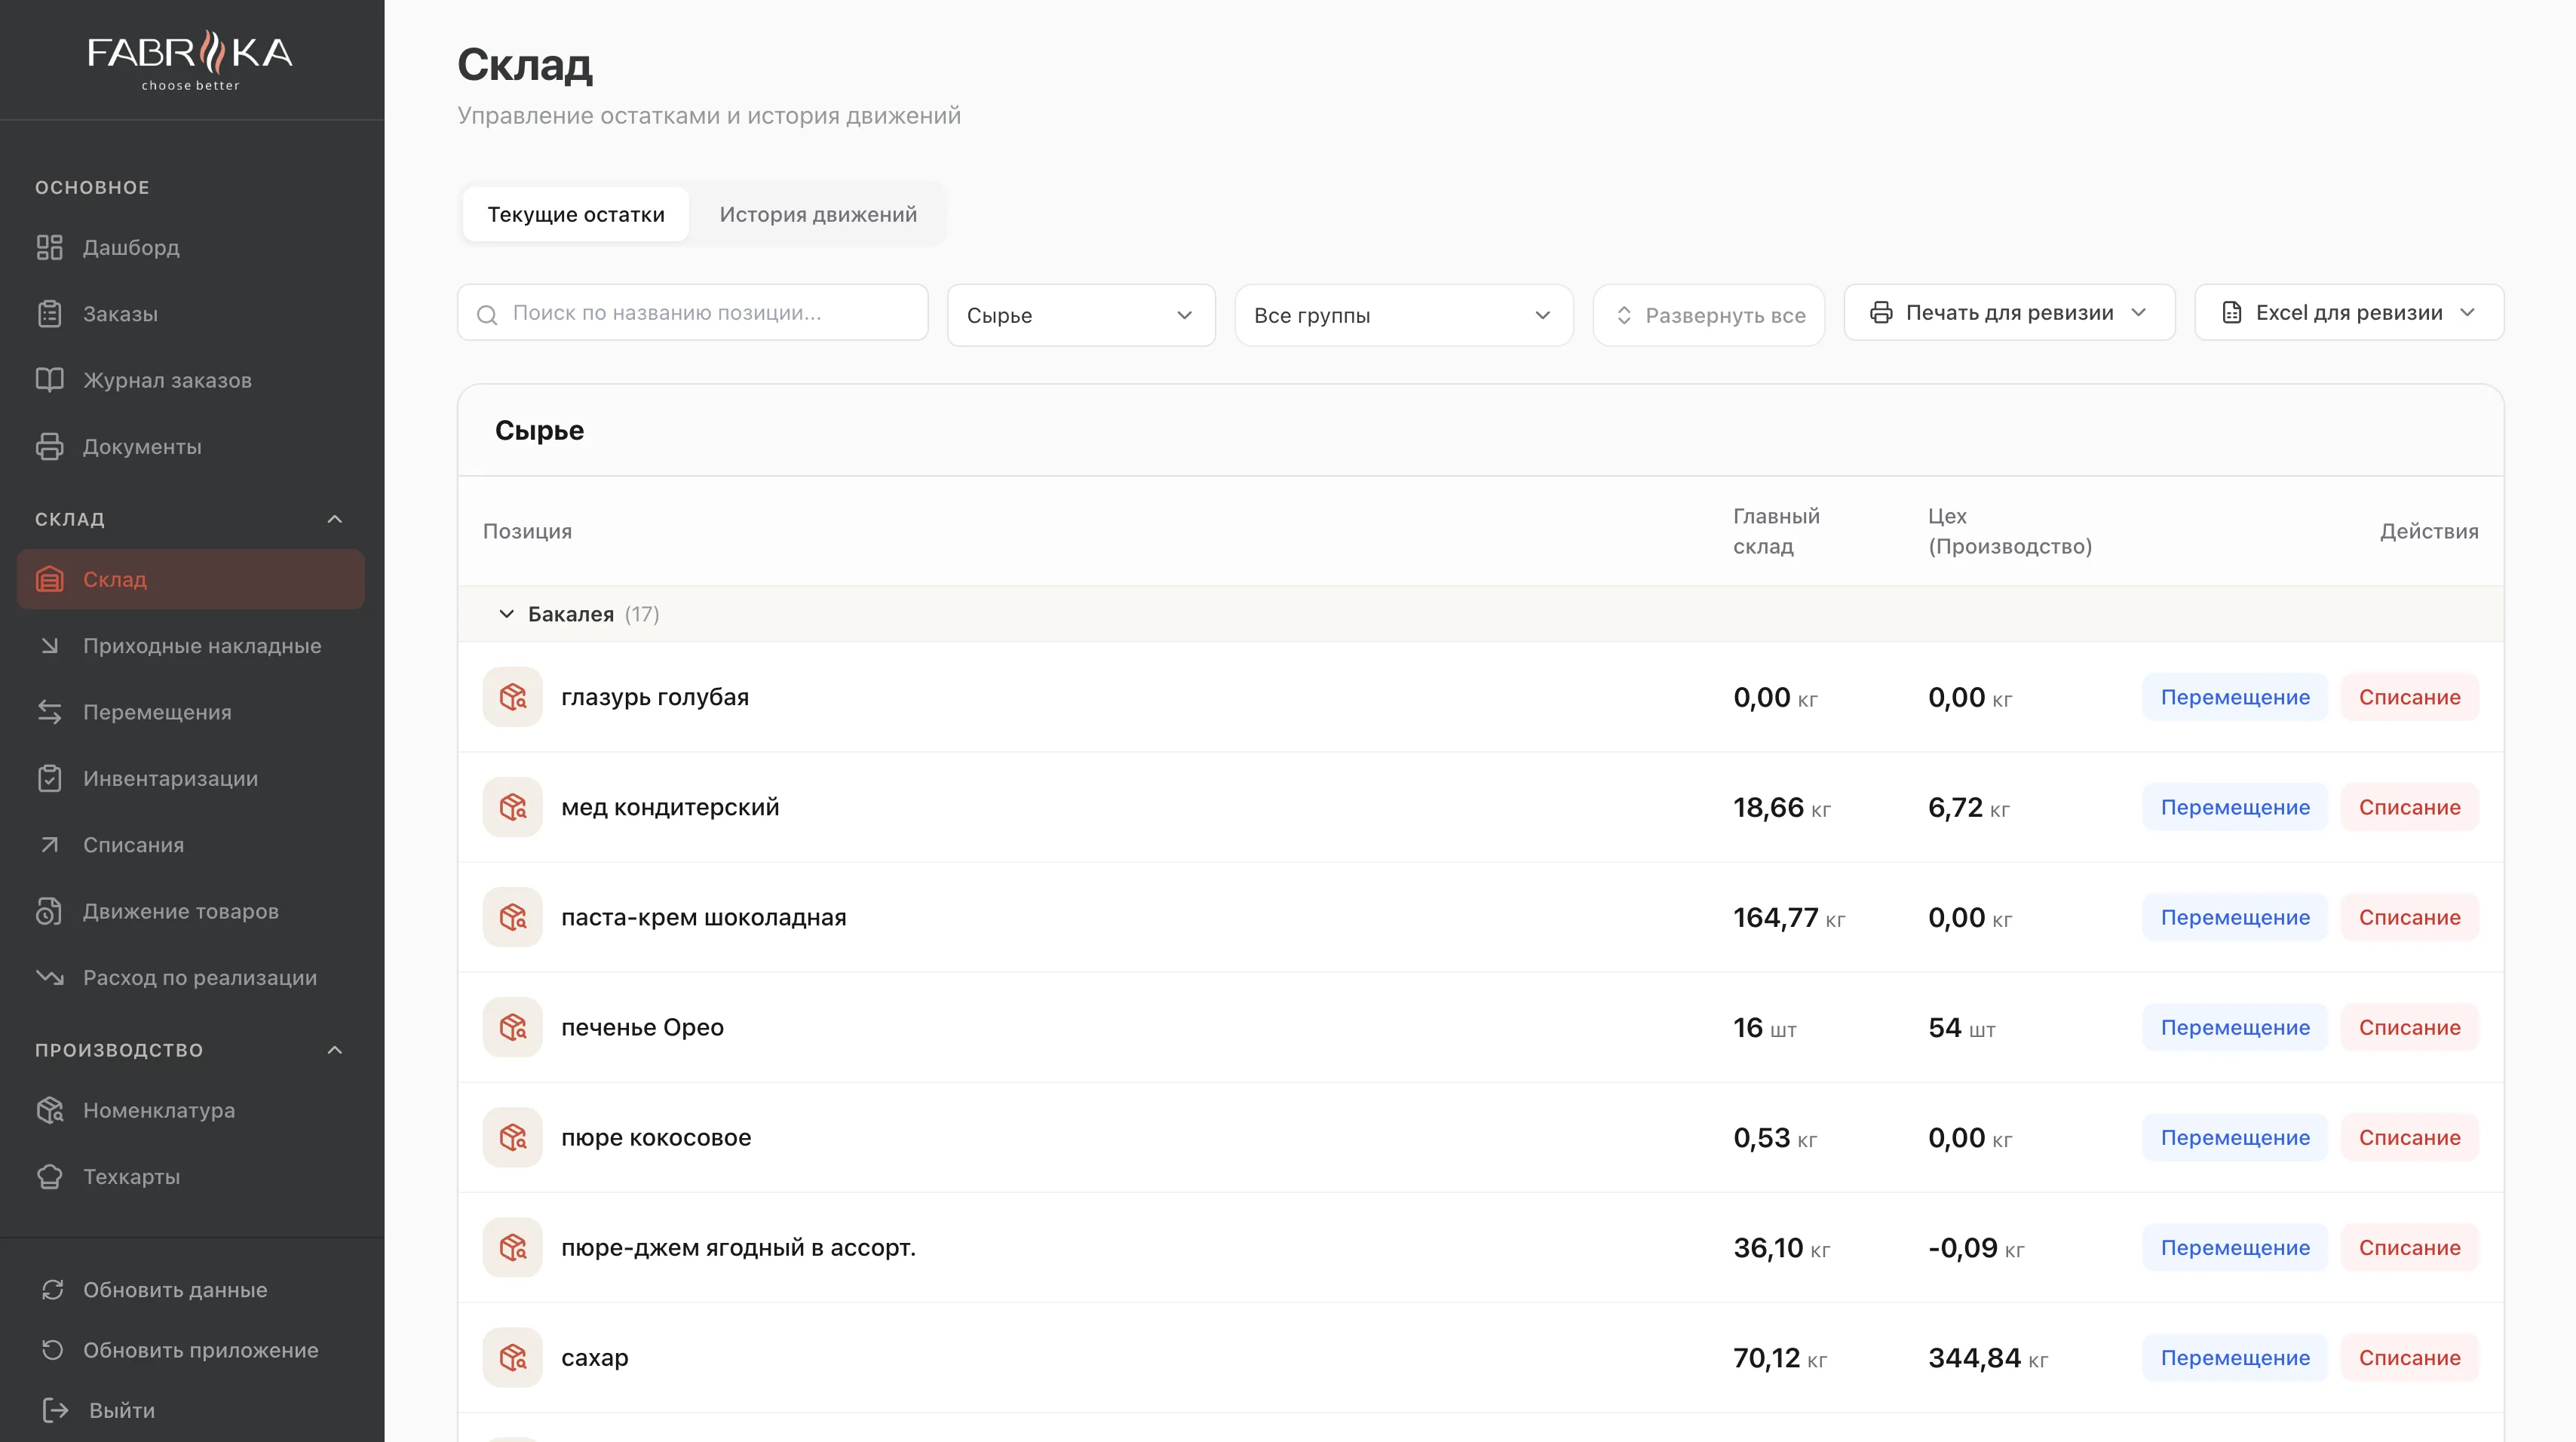2576x1442 pixels.
Task: Click the Расход по реализации trend icon
Action: click(49, 978)
